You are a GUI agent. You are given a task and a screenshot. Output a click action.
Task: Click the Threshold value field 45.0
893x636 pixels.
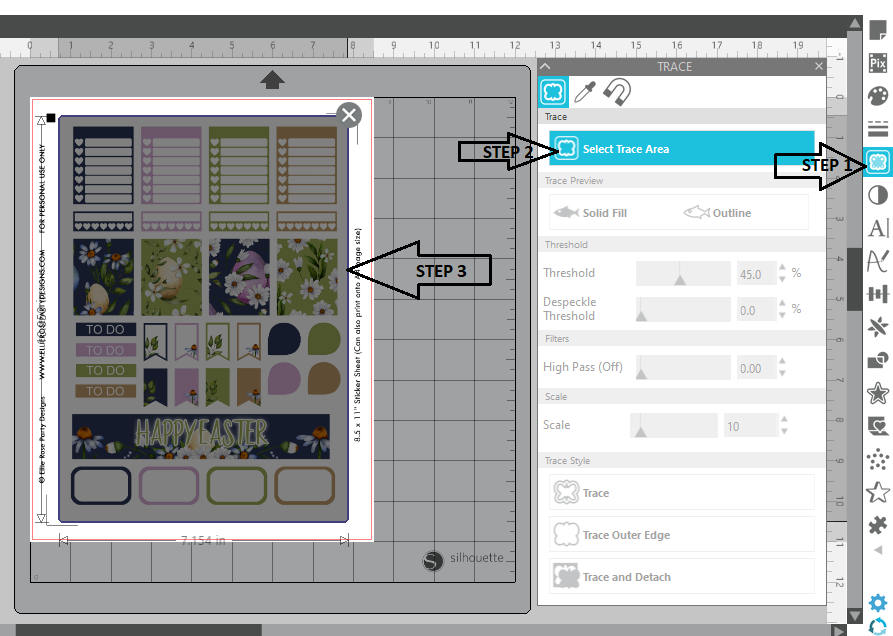click(x=756, y=274)
